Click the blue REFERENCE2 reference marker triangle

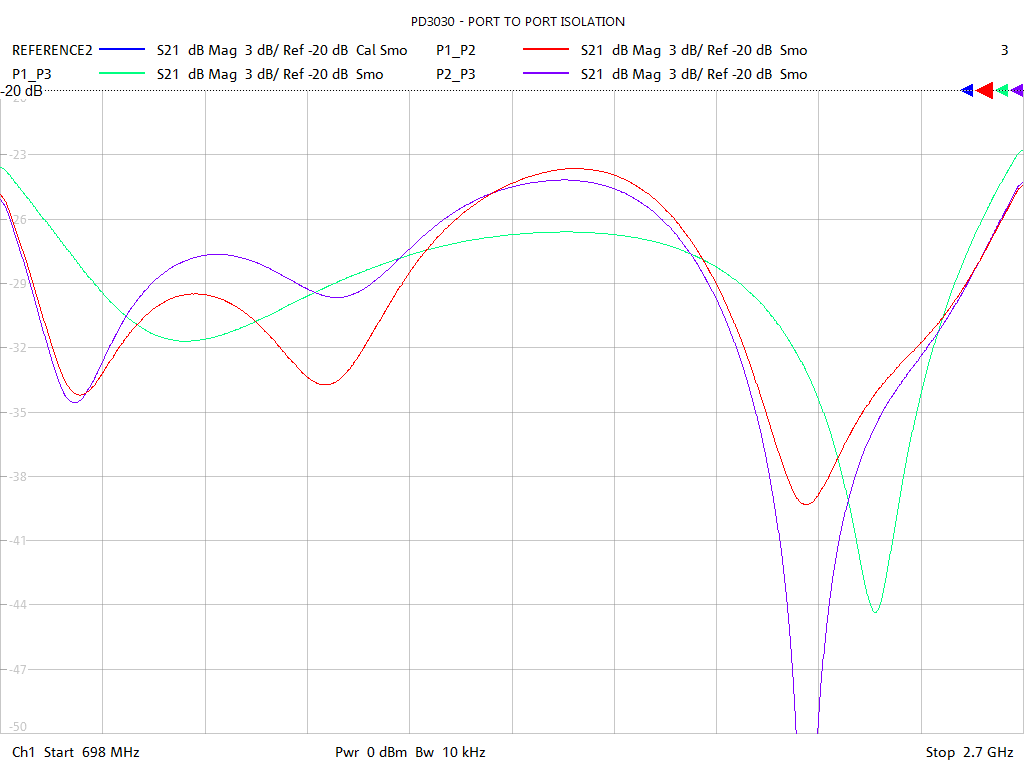[x=967, y=90]
